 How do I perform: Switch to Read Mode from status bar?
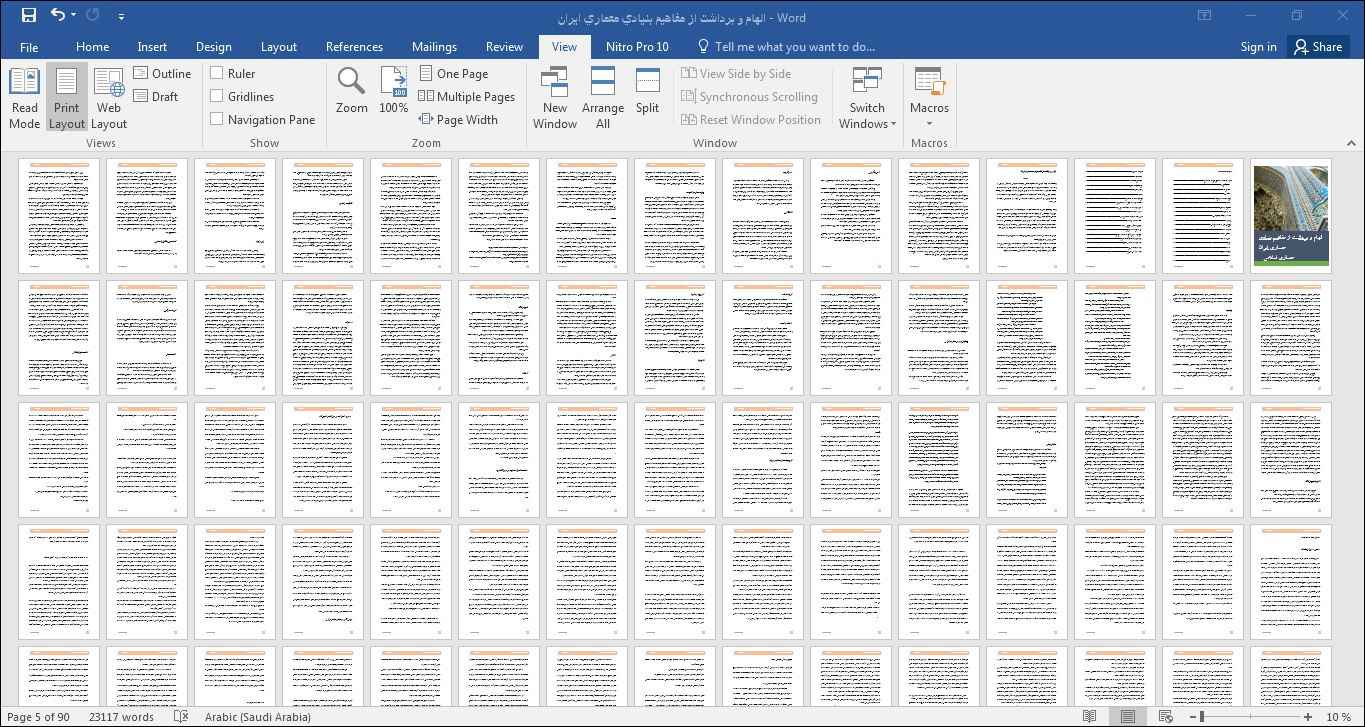coord(1090,717)
